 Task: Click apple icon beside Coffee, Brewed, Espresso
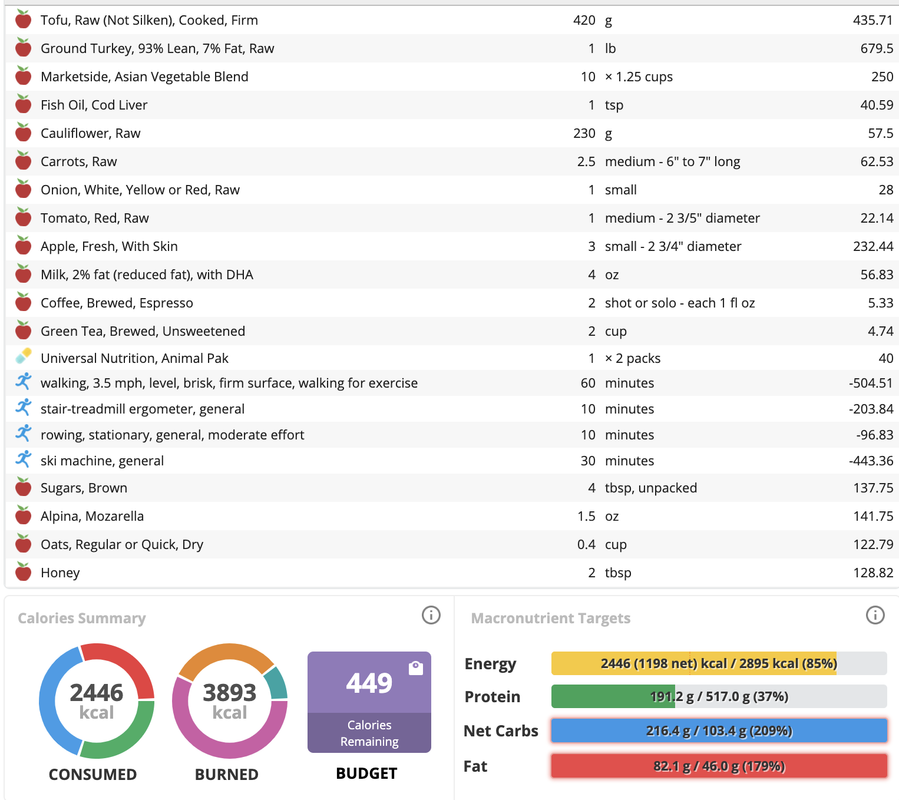coord(23,302)
